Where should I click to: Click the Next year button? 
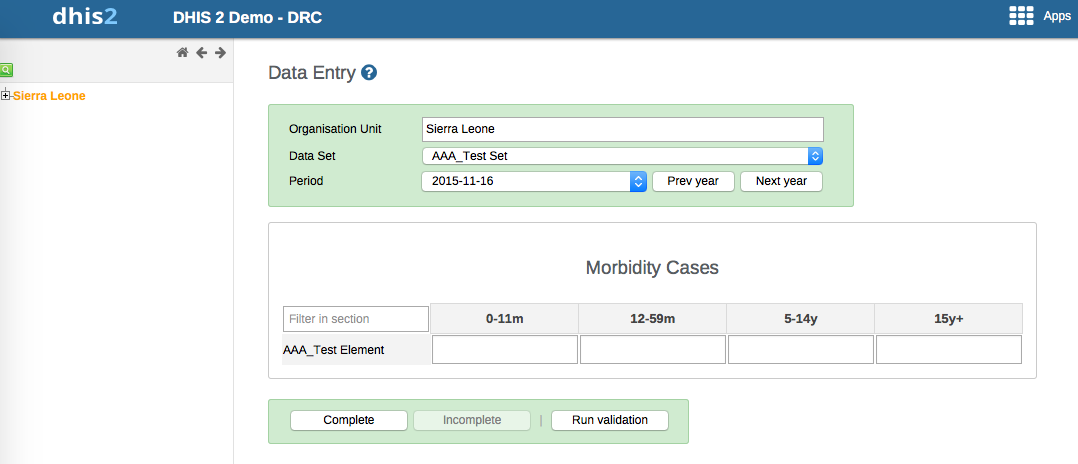point(781,181)
